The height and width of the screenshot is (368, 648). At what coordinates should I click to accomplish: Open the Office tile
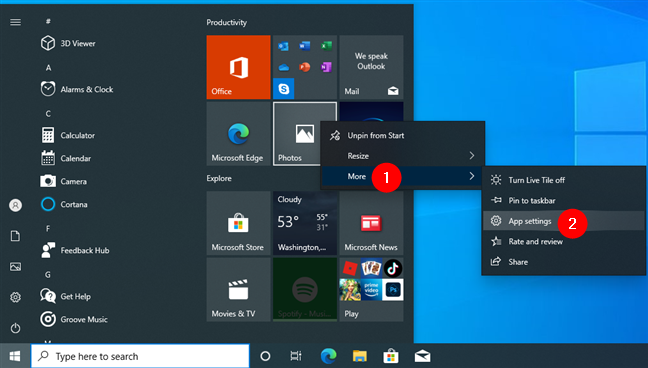click(238, 67)
